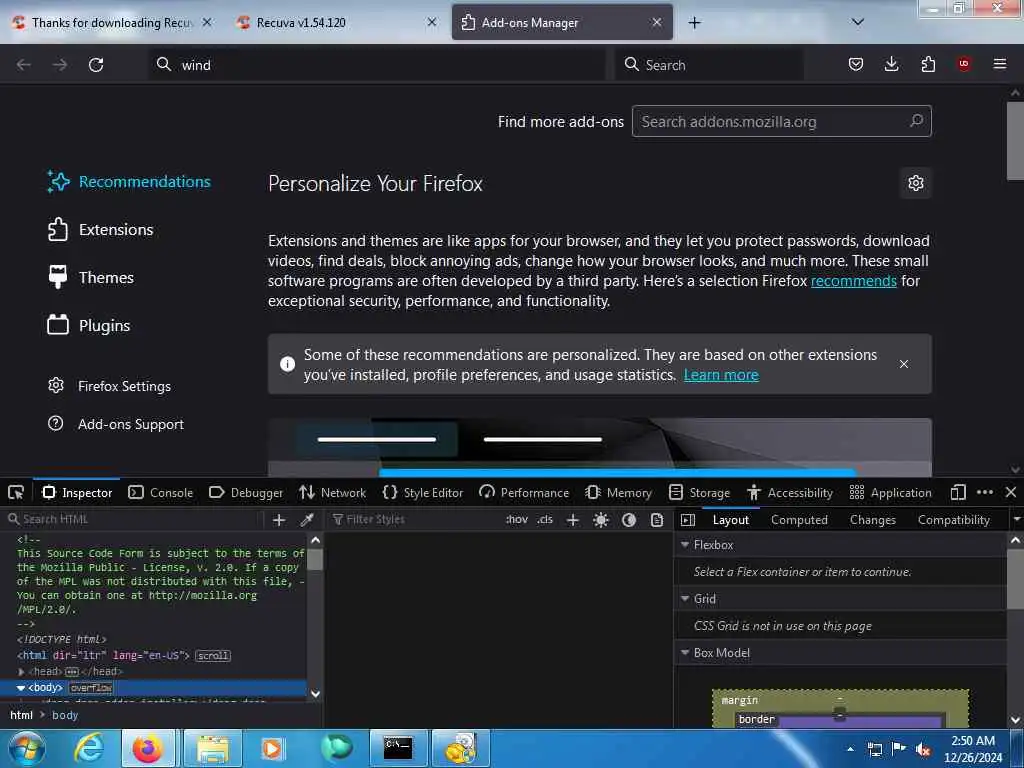Open the Extensions category in sidebar
Image resolution: width=1024 pixels, height=768 pixels.
point(101,229)
